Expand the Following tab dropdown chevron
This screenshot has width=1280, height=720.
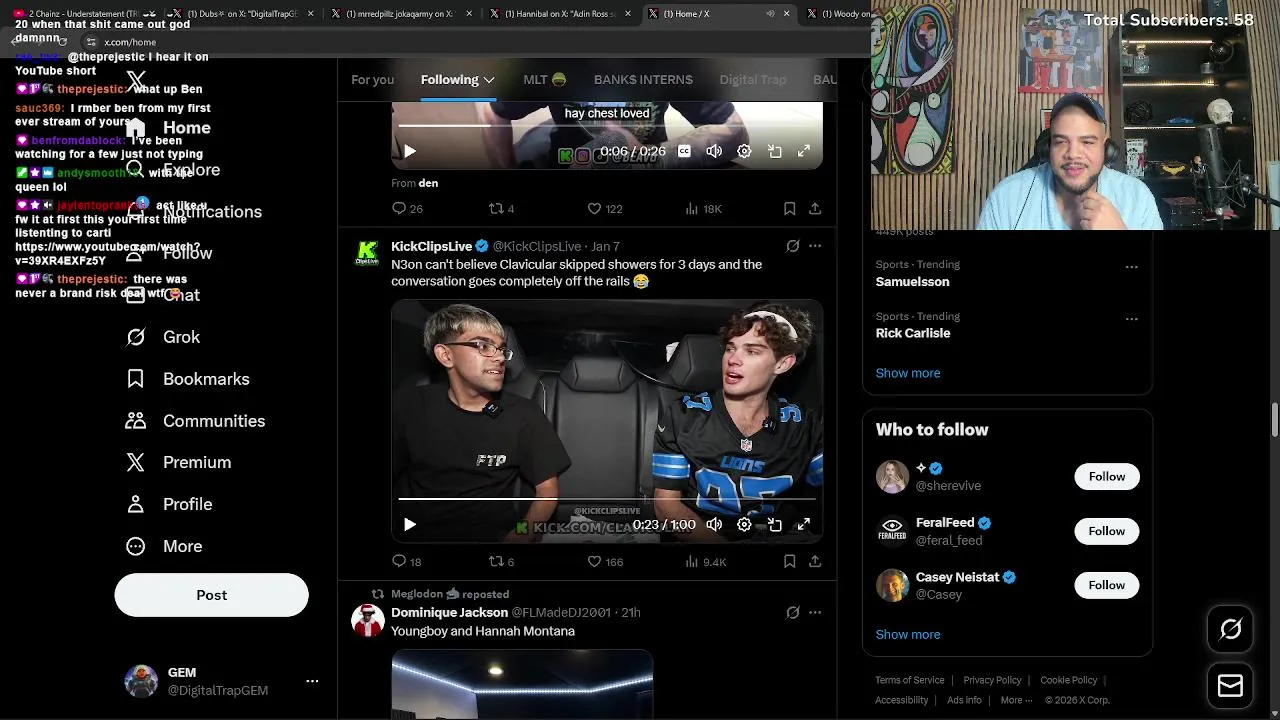489,80
